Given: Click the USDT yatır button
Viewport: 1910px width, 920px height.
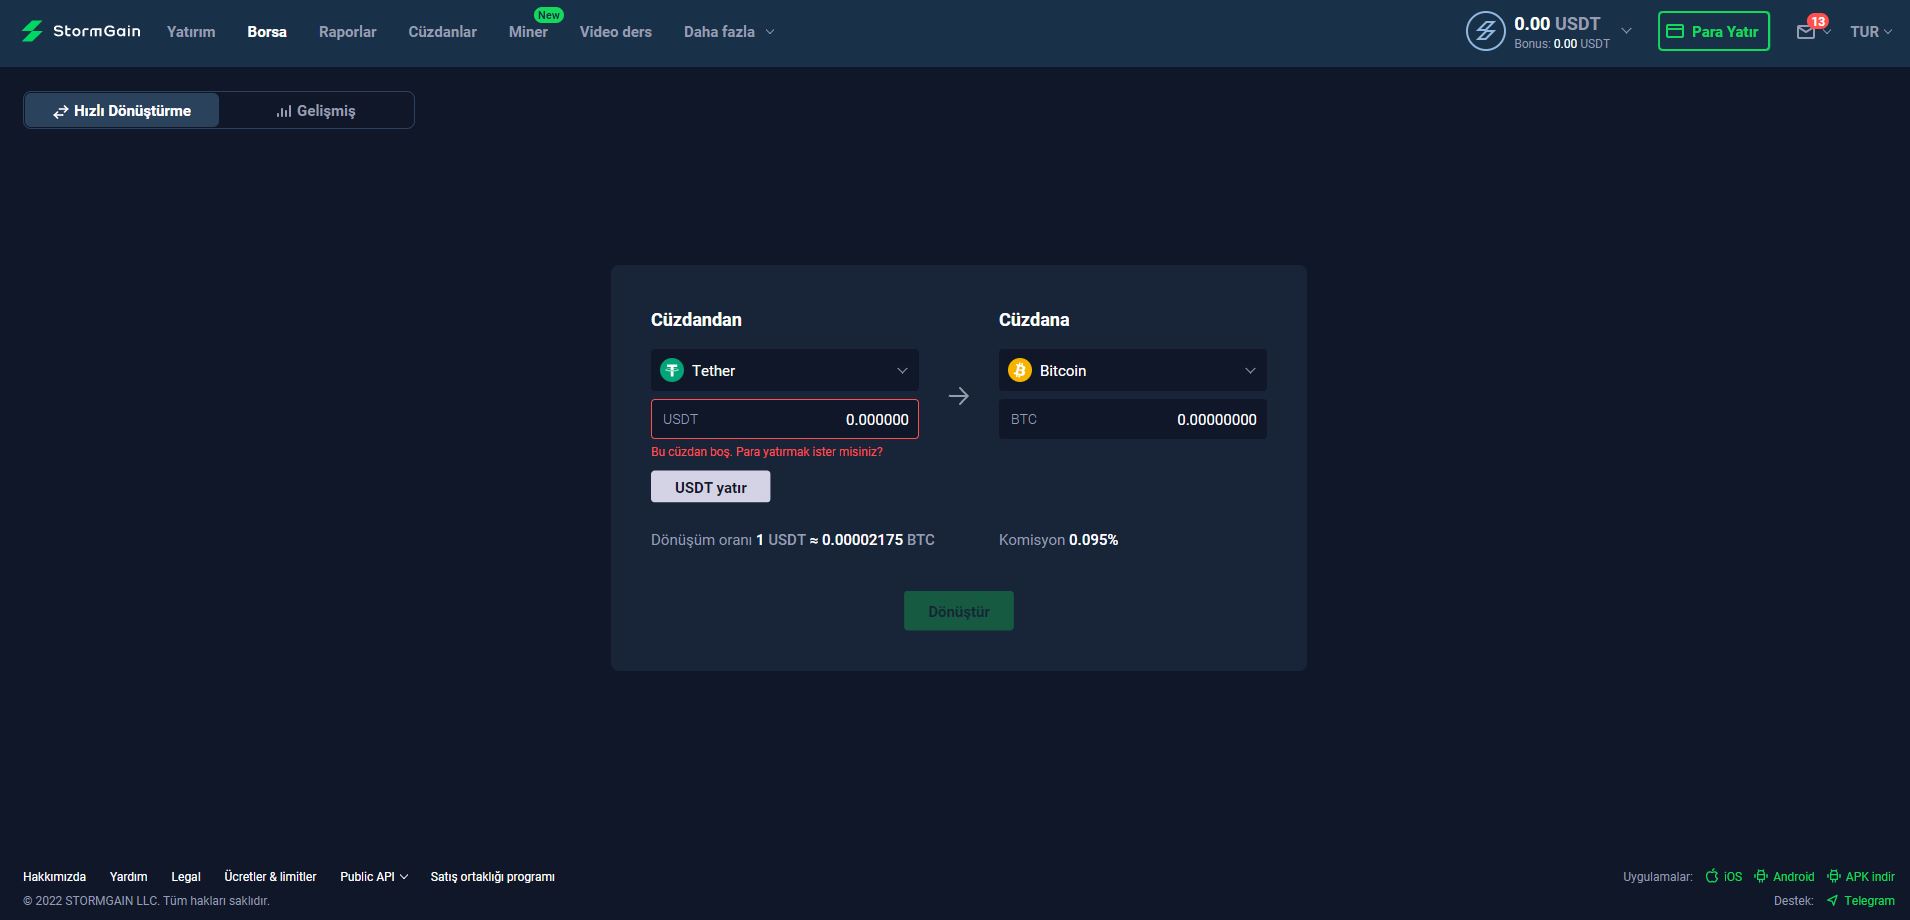Looking at the screenshot, I should pyautogui.click(x=711, y=487).
